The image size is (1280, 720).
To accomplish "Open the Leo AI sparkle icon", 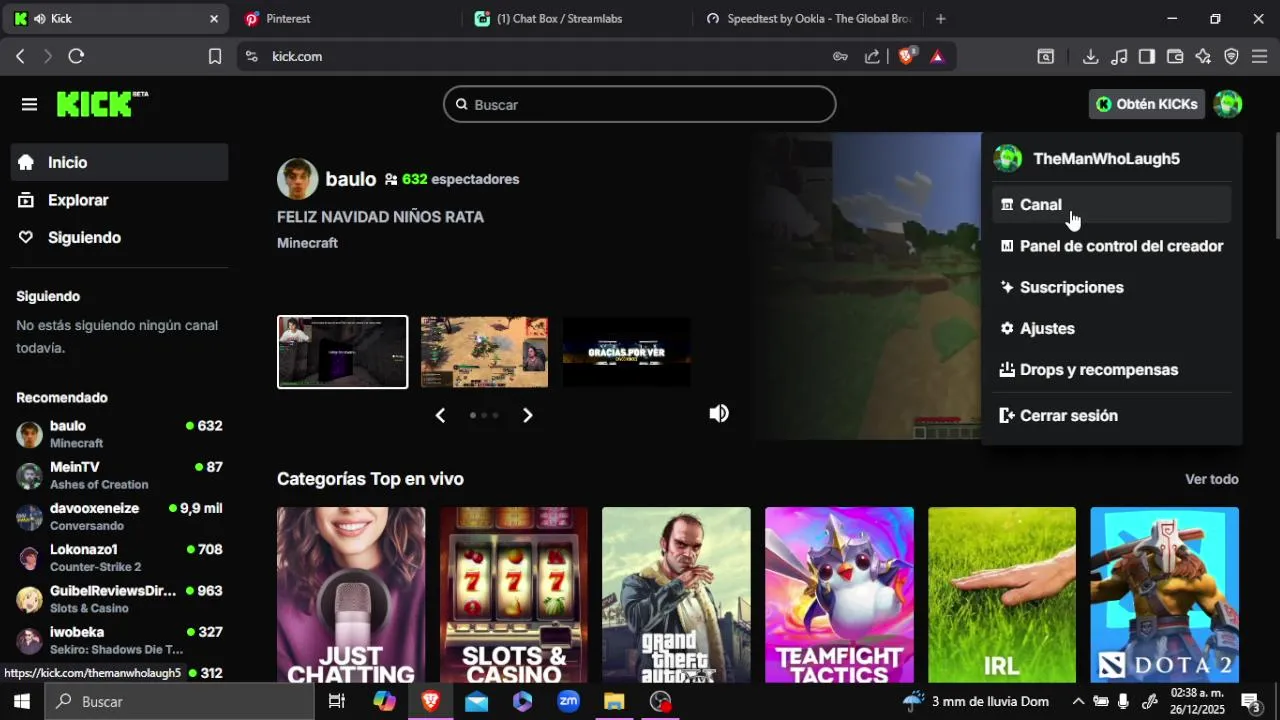I will pos(1203,57).
